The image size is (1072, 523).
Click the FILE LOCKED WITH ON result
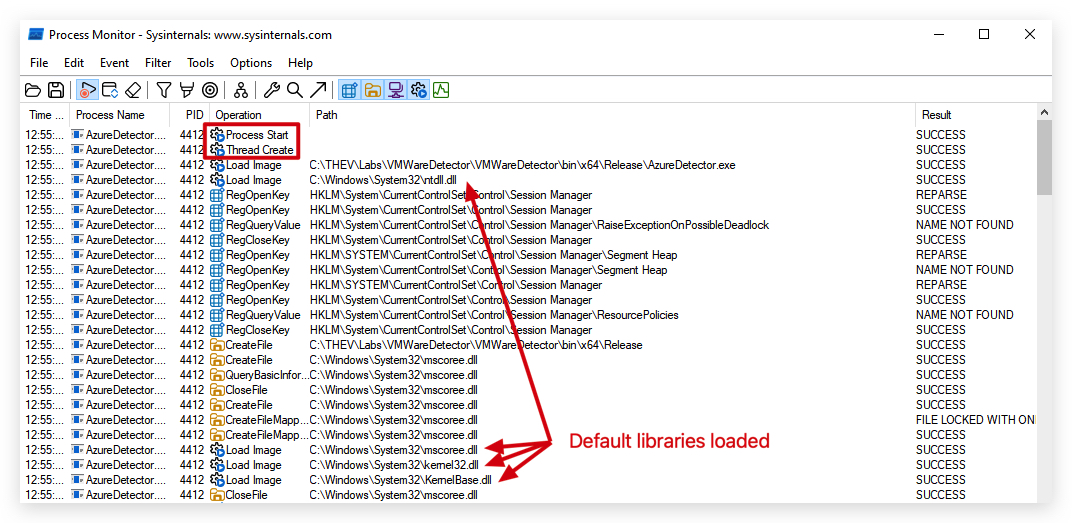(976, 420)
